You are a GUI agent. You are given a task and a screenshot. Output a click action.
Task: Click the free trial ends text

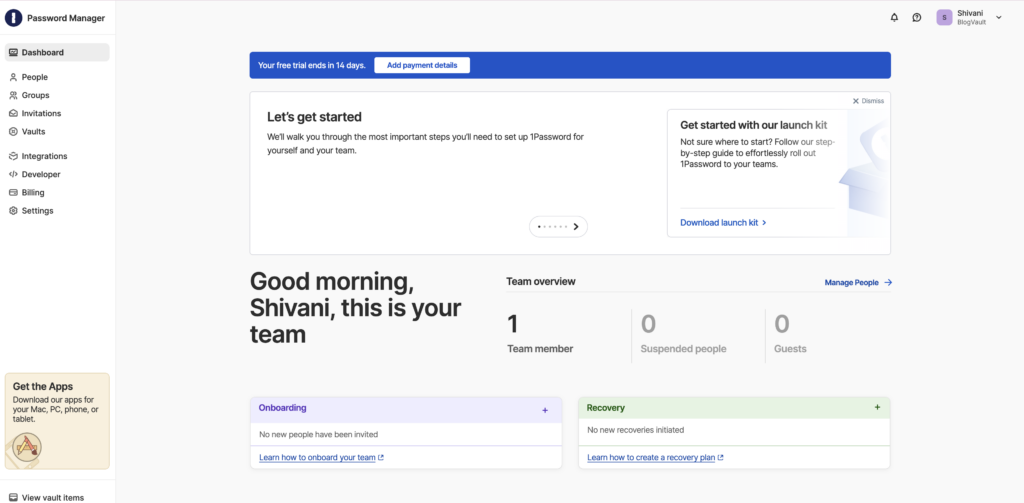point(312,65)
